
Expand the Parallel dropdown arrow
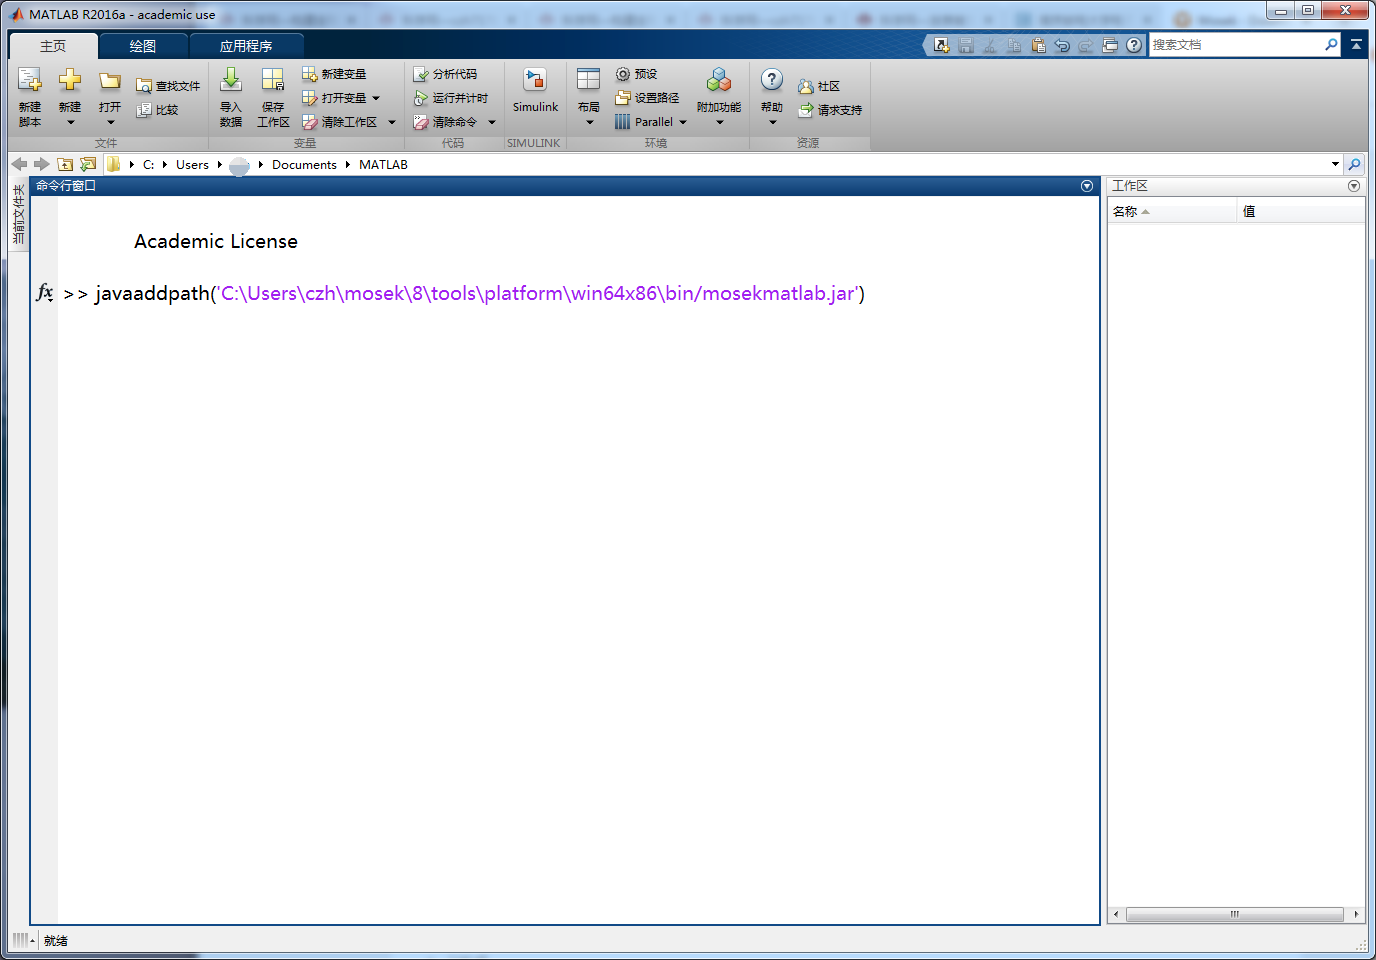[x=683, y=122]
